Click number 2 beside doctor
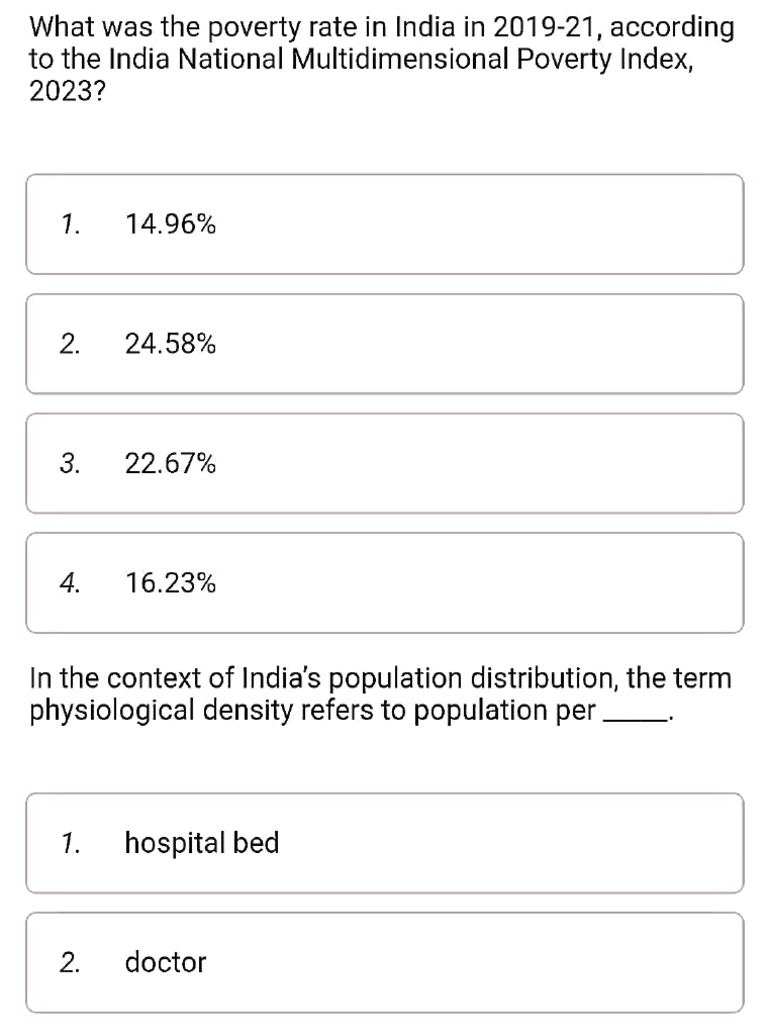Viewport: 768px width, 1024px height. (68, 962)
